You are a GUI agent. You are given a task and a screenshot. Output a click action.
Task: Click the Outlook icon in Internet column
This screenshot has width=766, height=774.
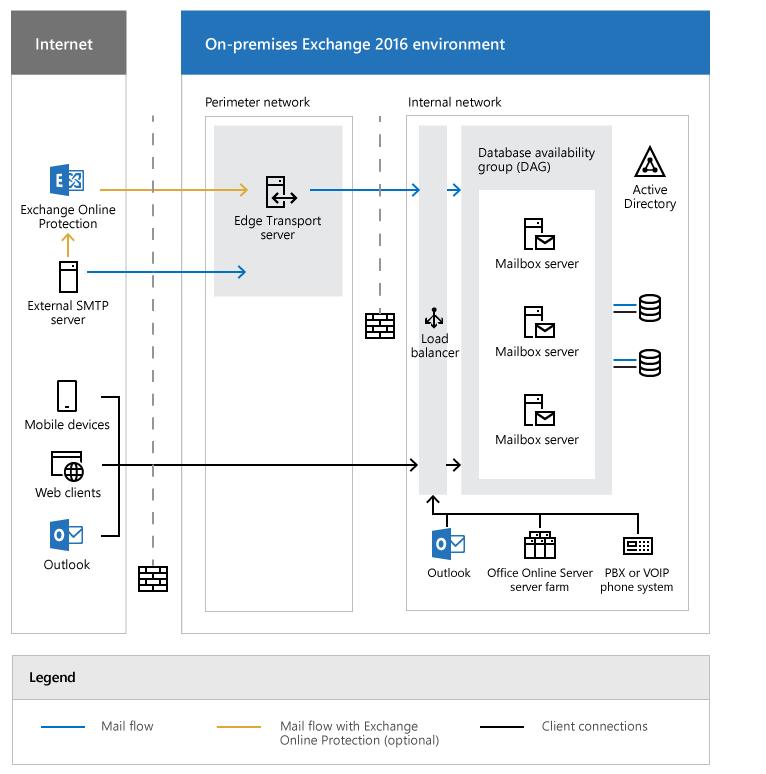[66, 535]
